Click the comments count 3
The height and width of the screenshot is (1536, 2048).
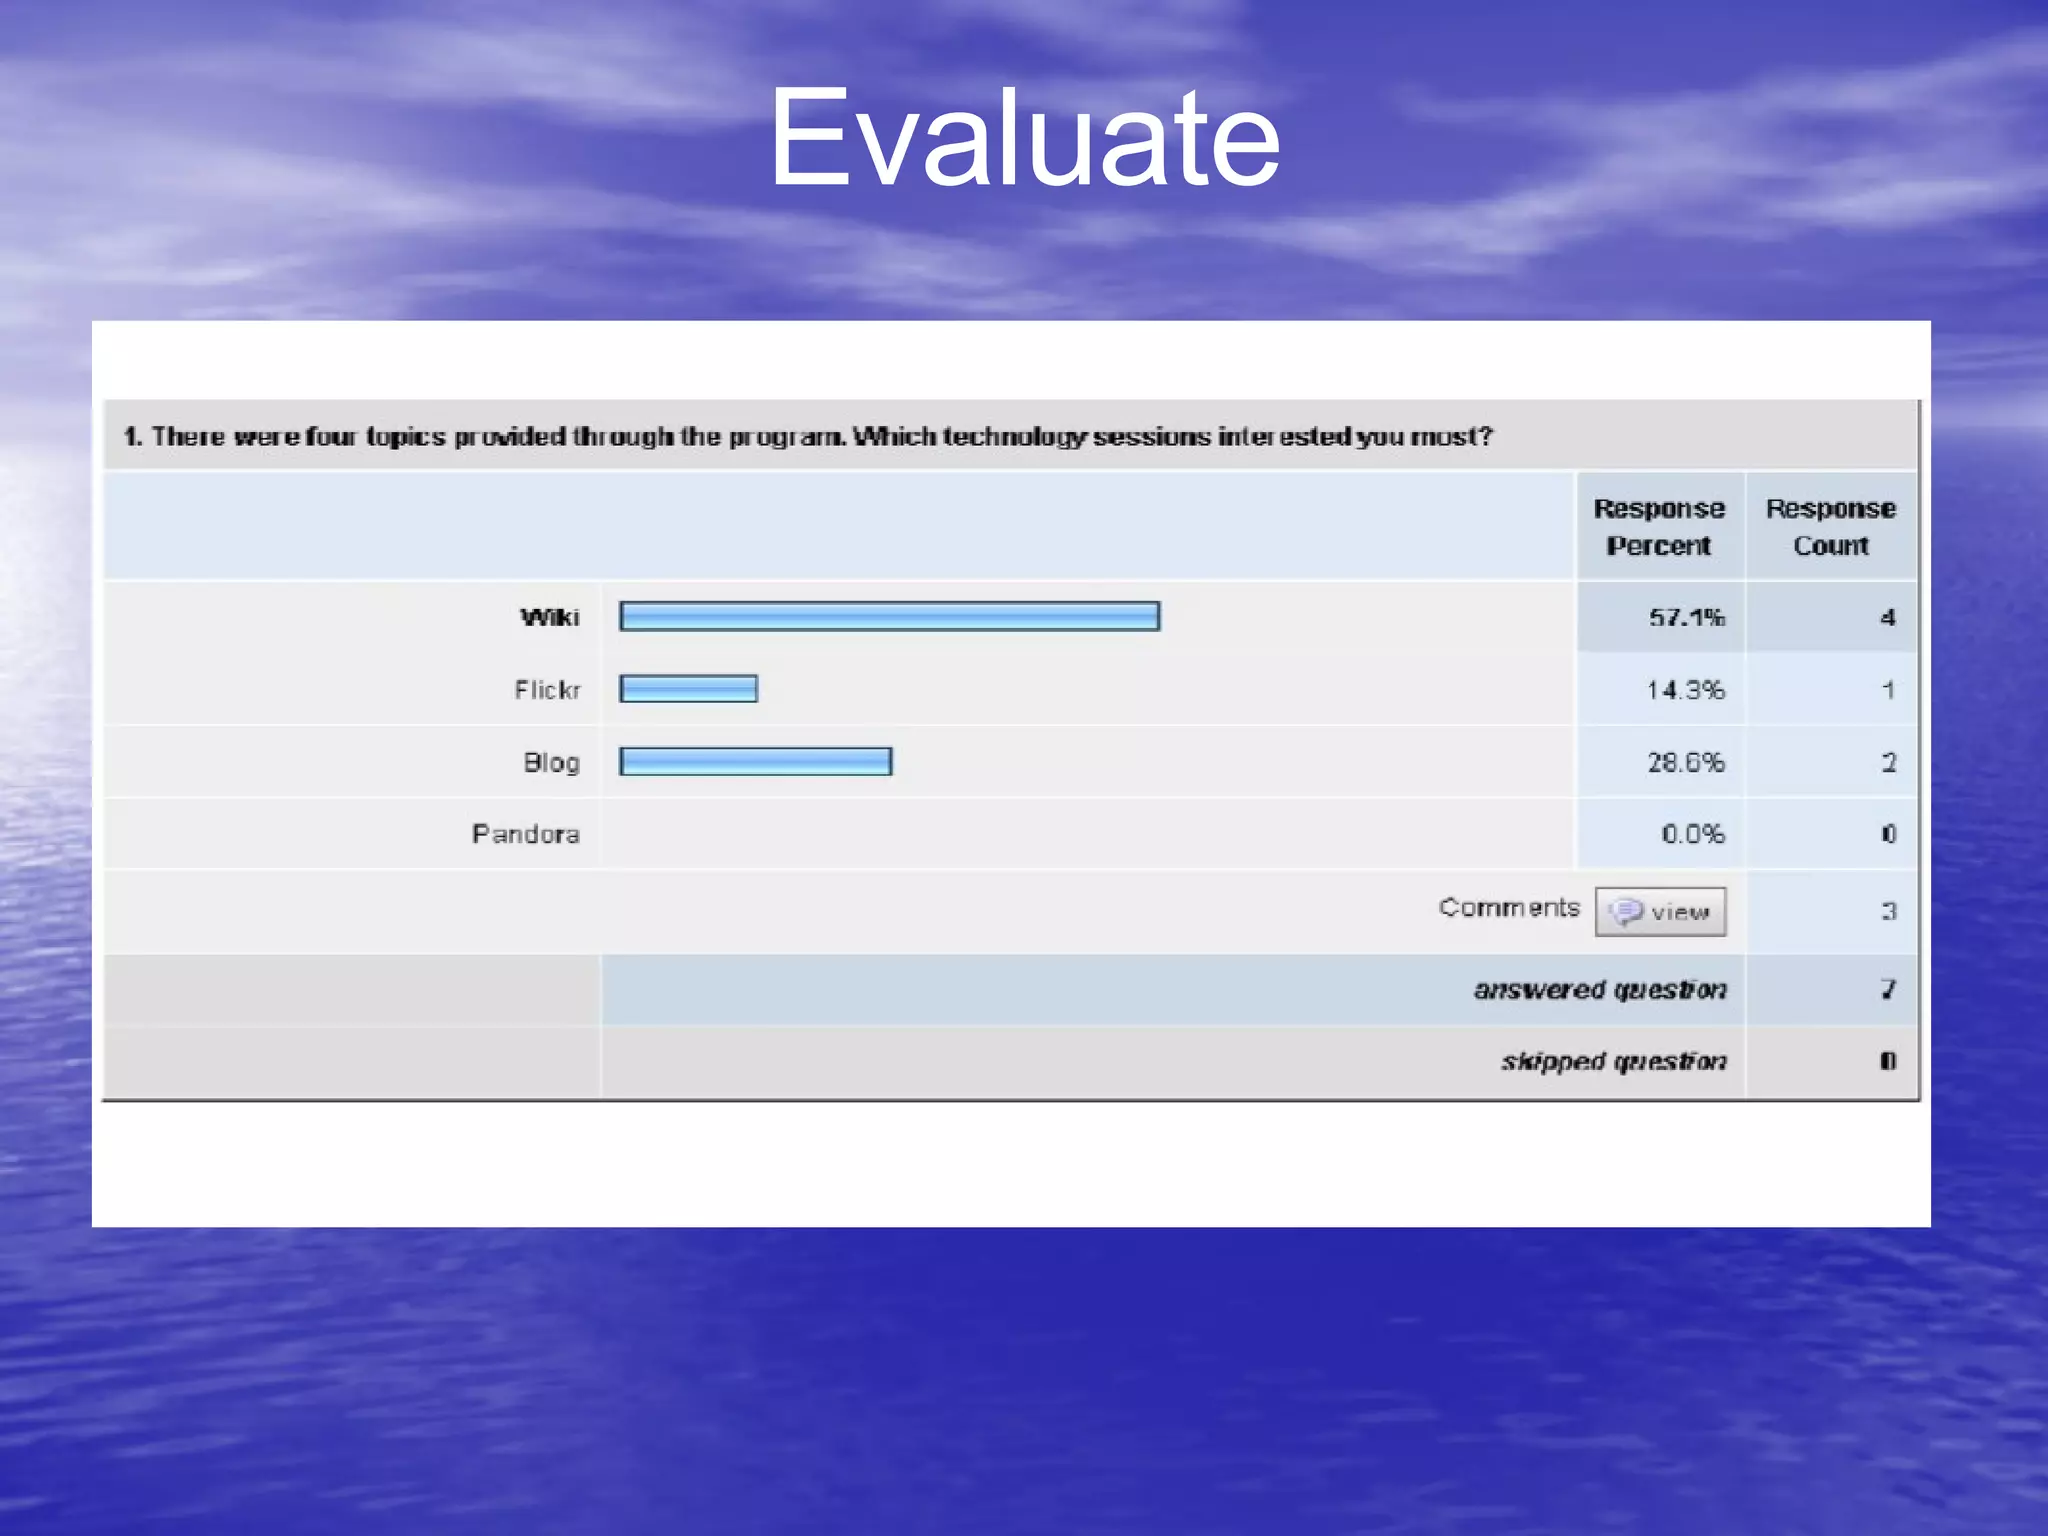point(1888,911)
